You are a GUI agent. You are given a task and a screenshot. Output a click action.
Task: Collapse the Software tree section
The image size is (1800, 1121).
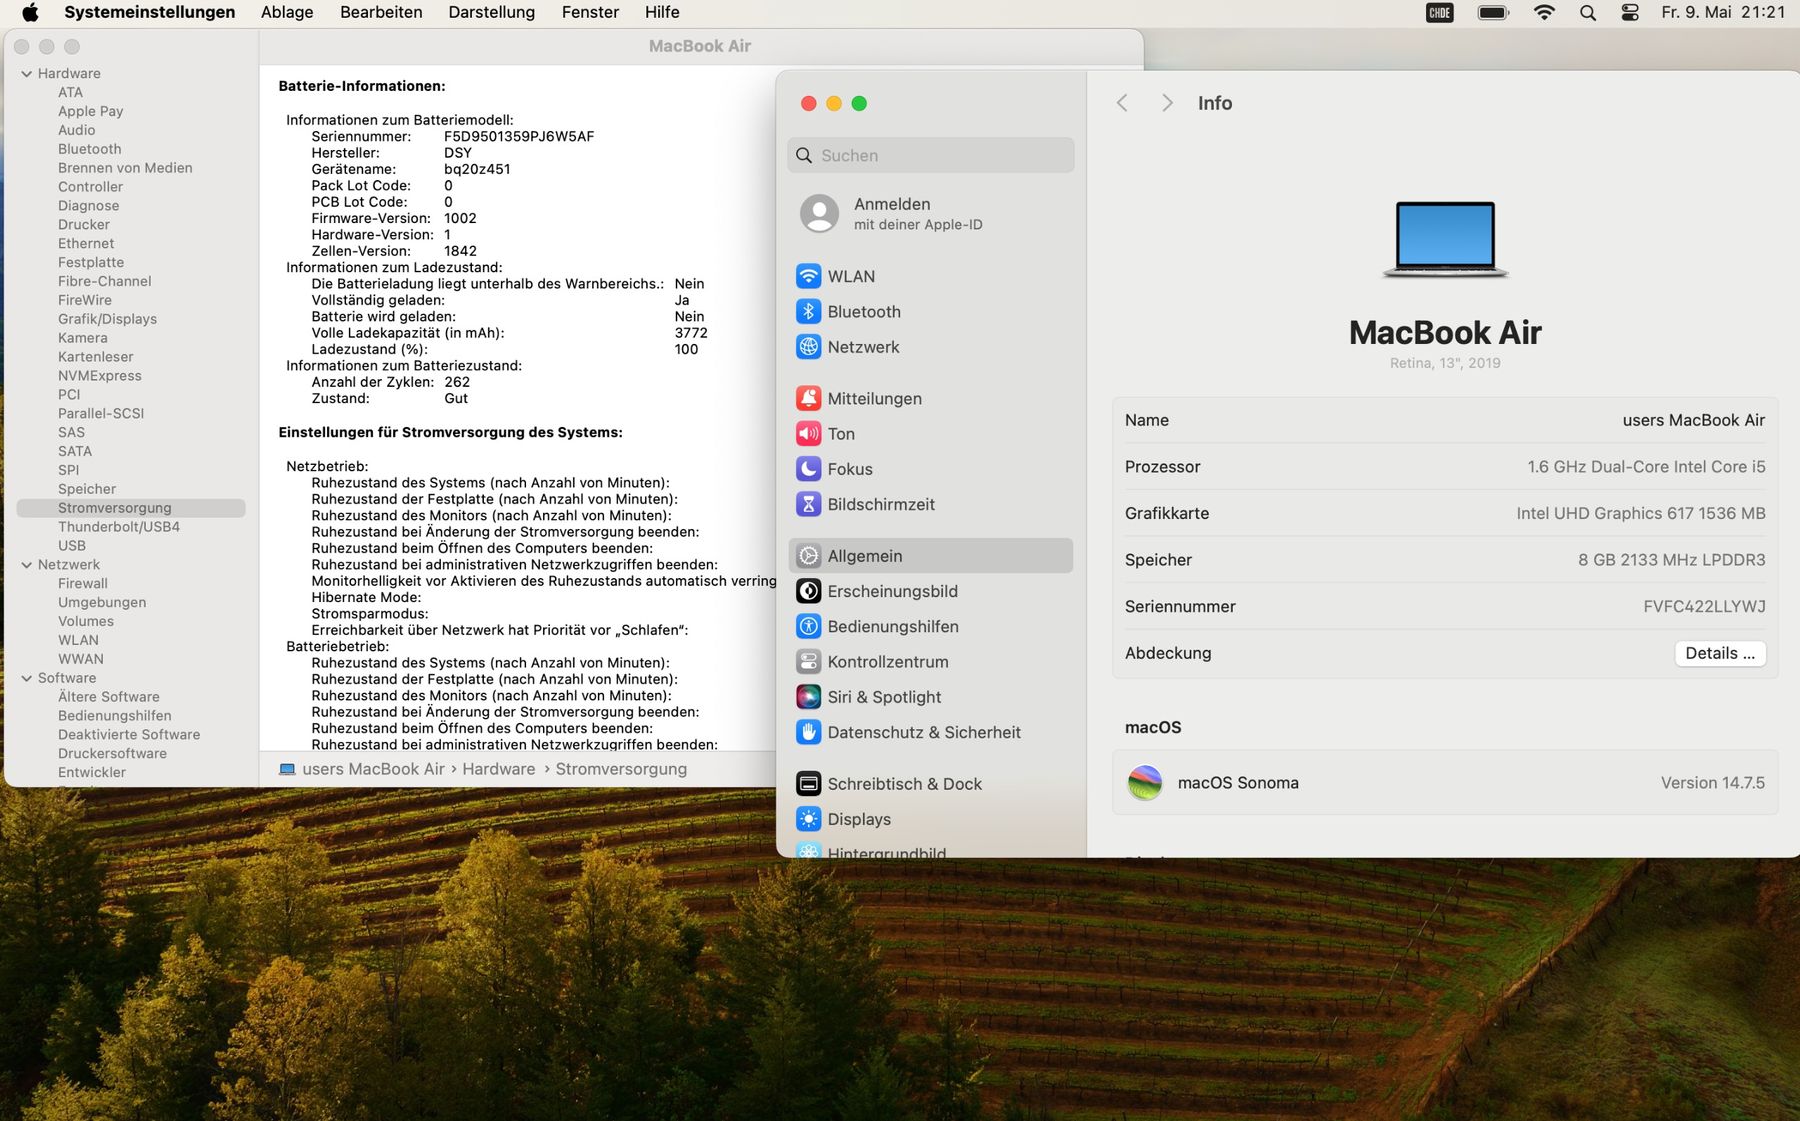point(27,678)
